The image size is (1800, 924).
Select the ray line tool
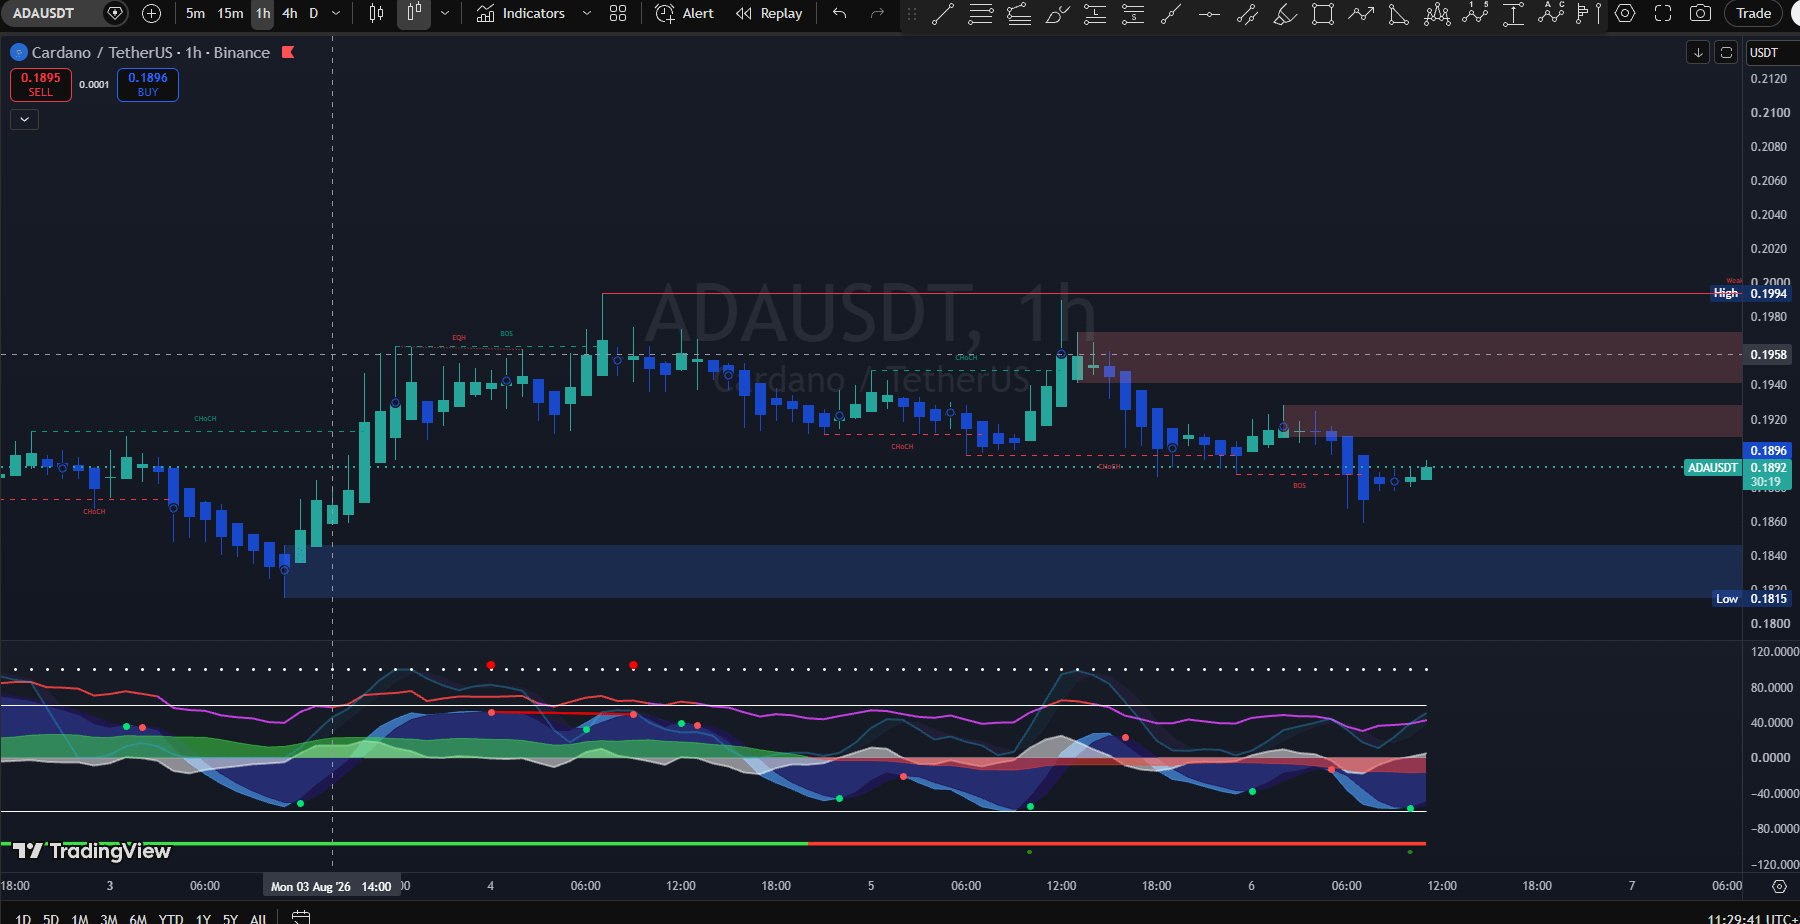pos(1171,13)
